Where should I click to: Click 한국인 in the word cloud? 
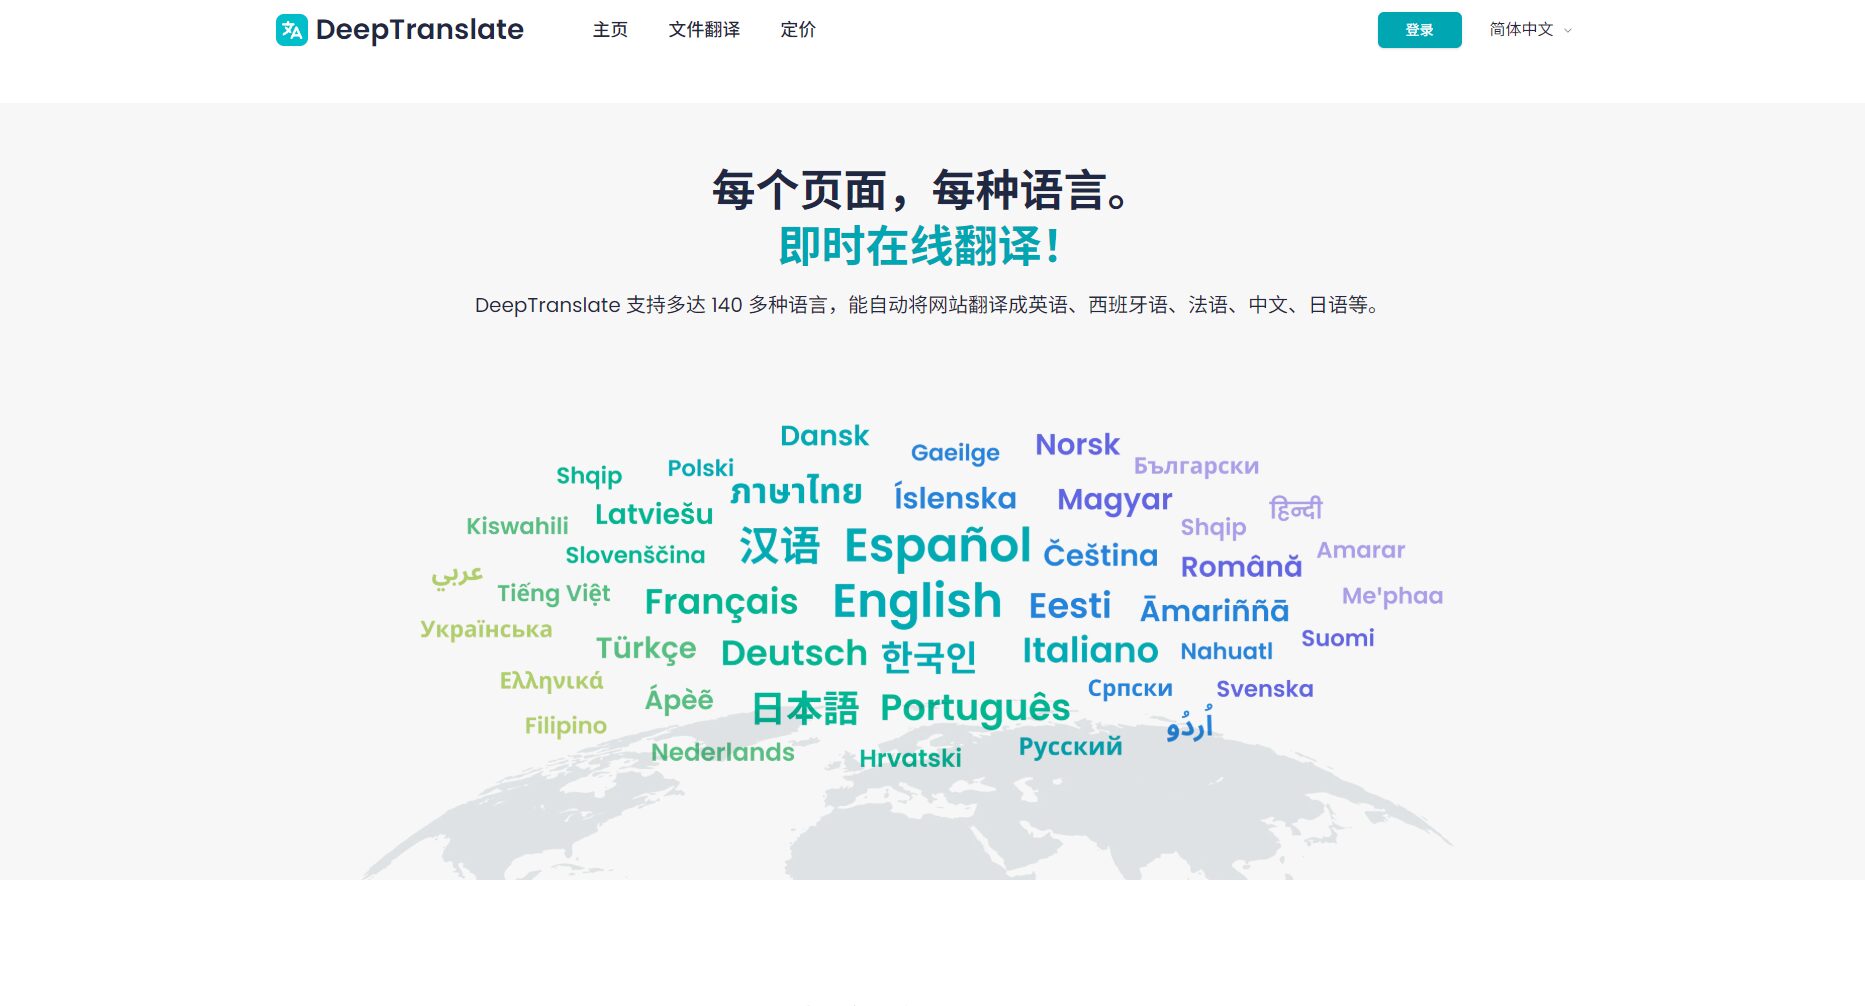click(x=930, y=655)
